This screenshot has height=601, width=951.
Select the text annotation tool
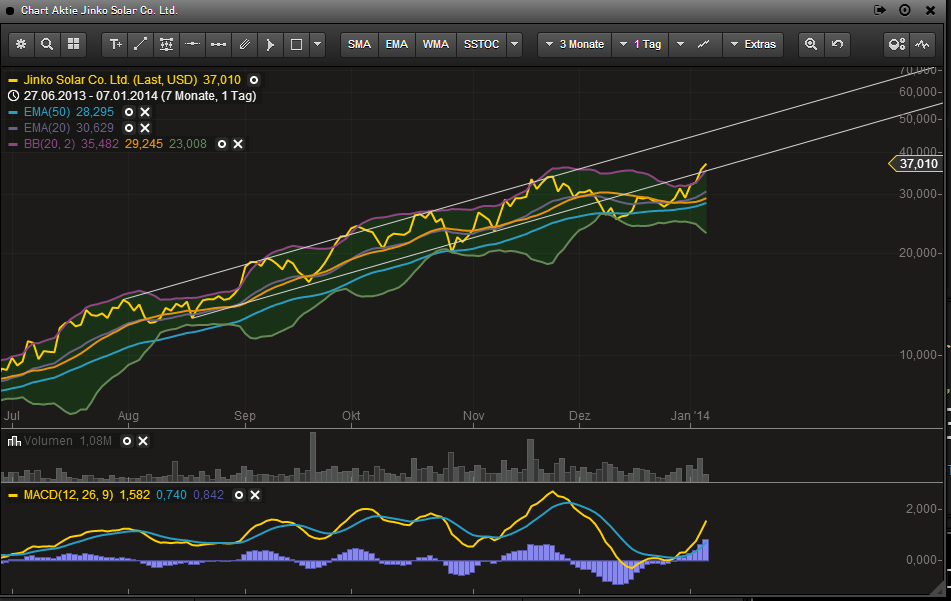pos(115,44)
